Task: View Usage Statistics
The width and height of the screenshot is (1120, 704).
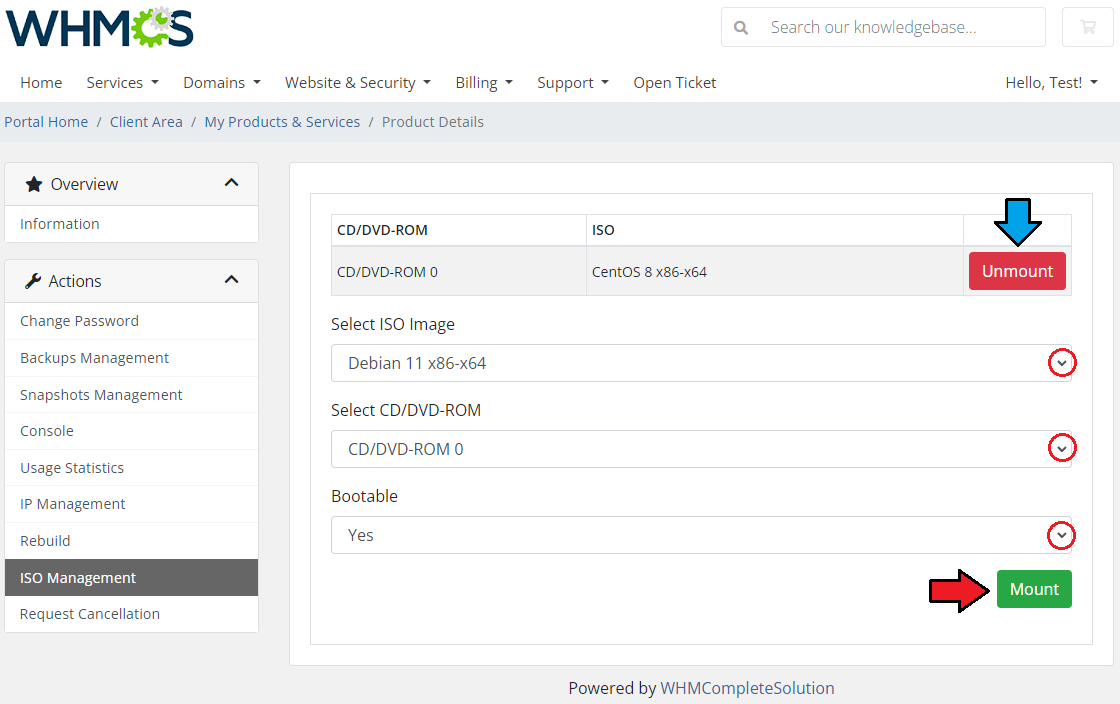Action: (131, 468)
